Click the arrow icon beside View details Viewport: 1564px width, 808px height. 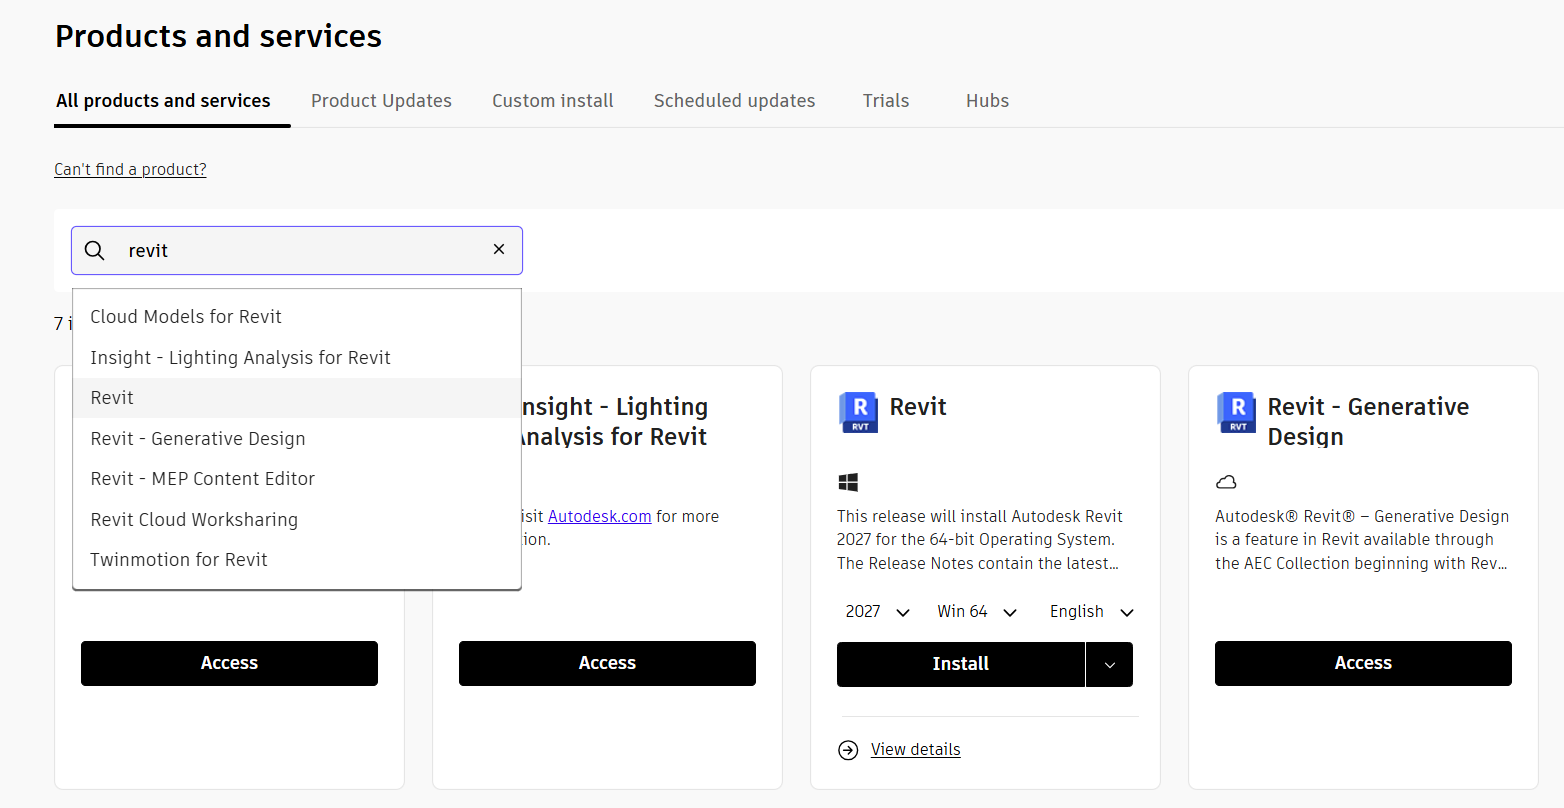point(848,750)
